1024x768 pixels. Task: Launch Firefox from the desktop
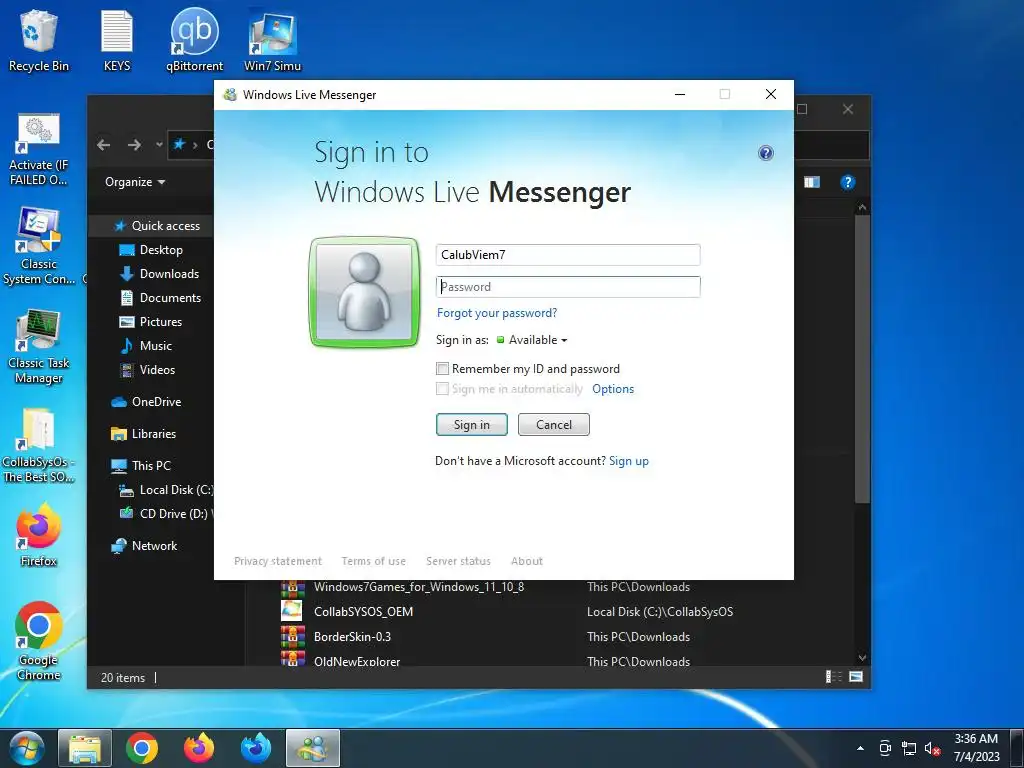pos(39,535)
